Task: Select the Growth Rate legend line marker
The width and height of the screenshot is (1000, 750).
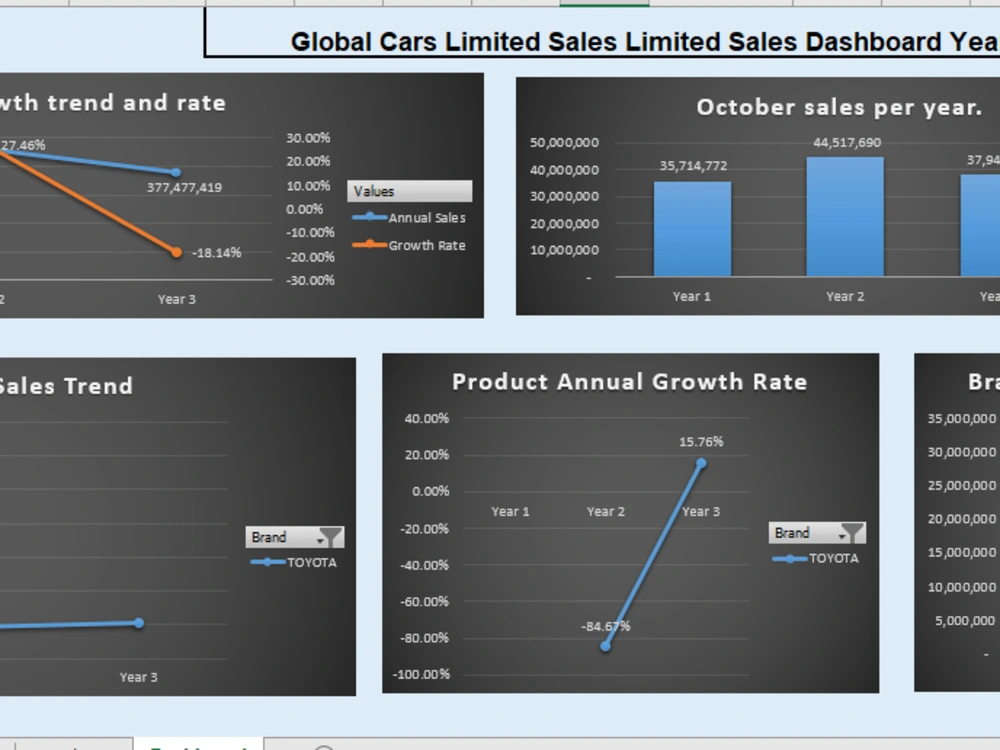Action: point(370,245)
